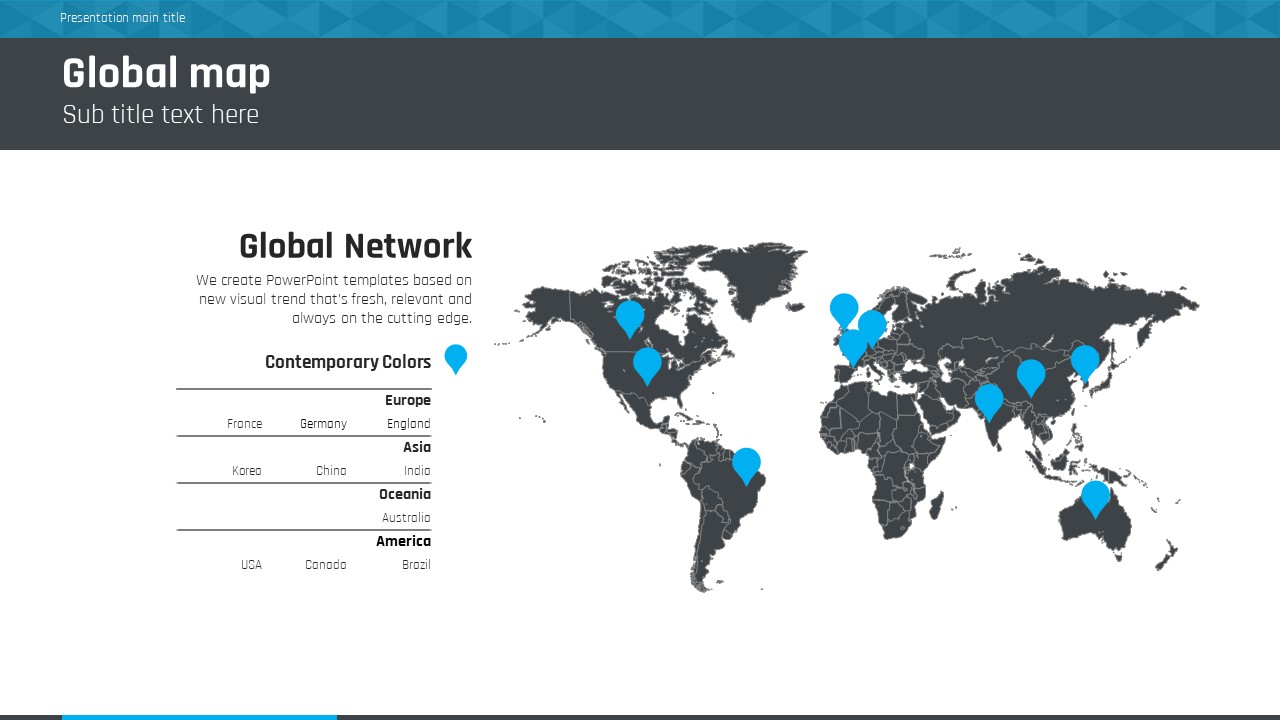This screenshot has height=720, width=1280.
Task: Click the blue progress bar segment at the bottom
Action: [199, 716]
